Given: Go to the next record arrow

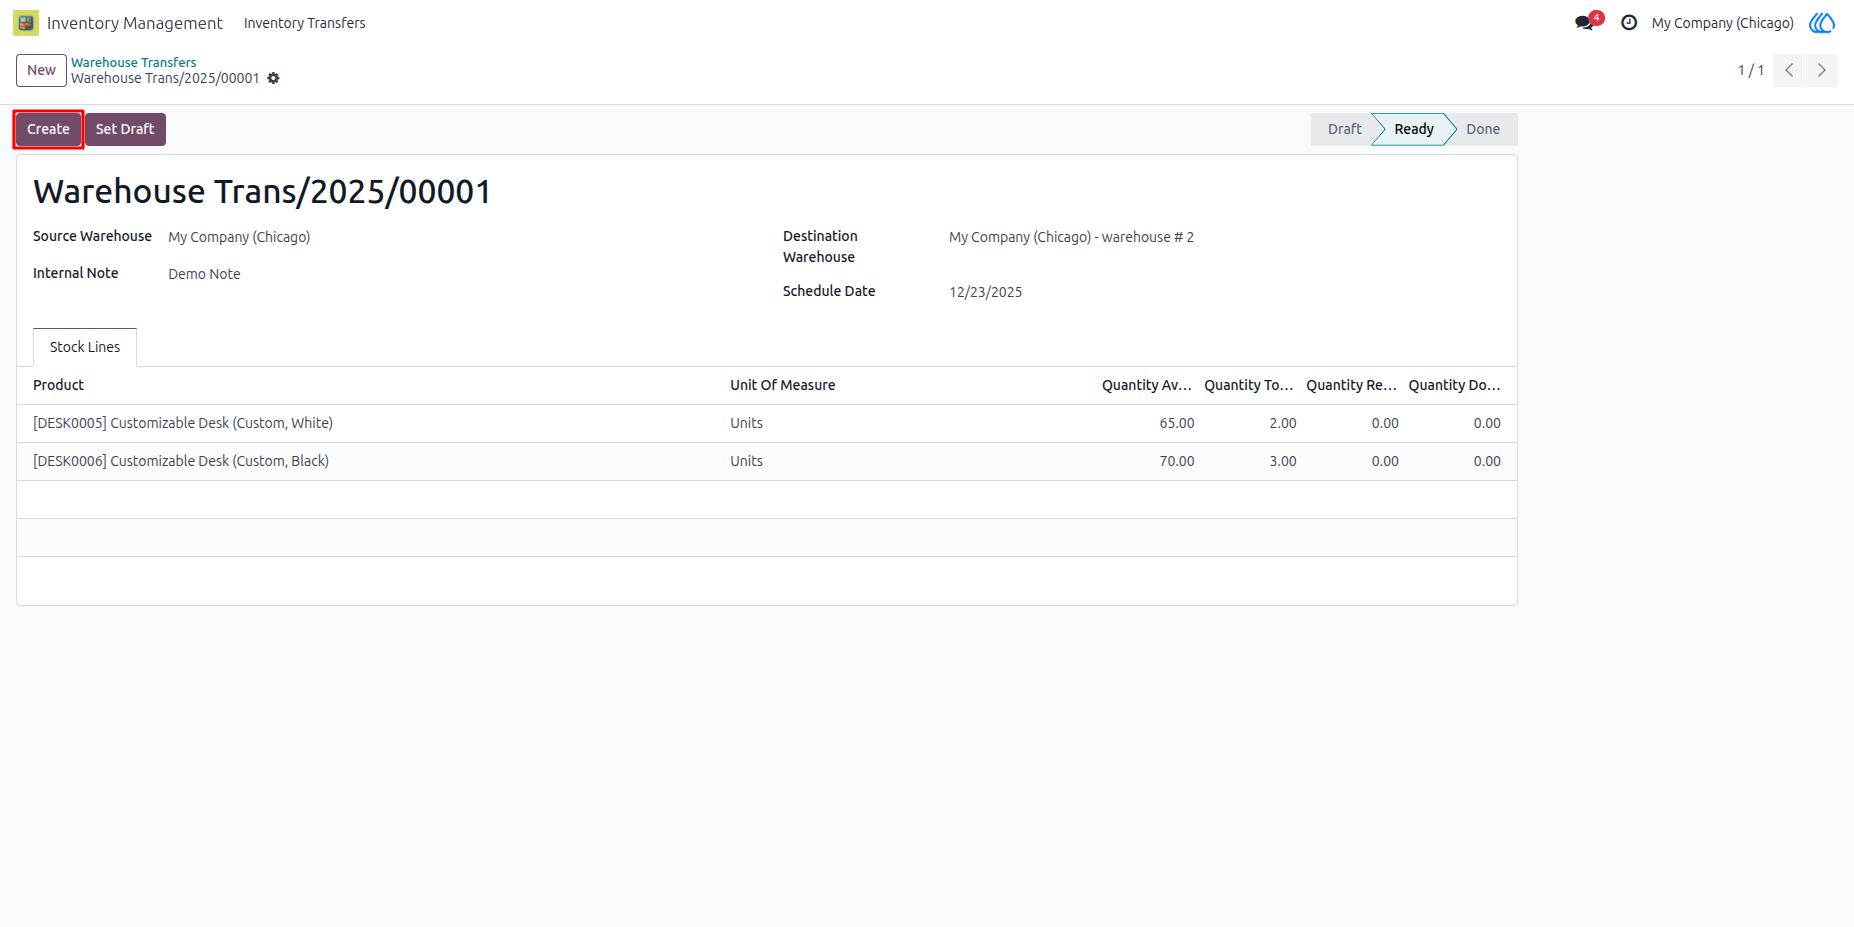Looking at the screenshot, I should tap(1822, 70).
